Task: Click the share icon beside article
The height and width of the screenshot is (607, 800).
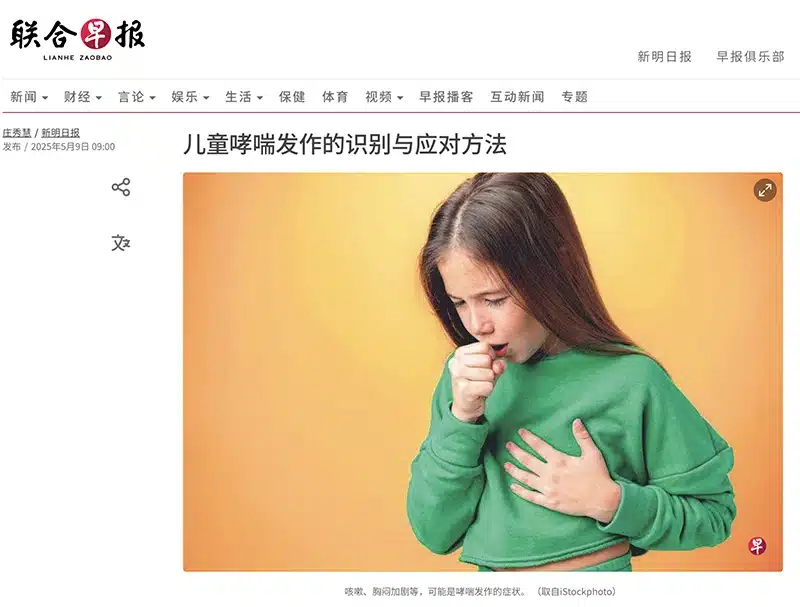Action: [x=121, y=187]
